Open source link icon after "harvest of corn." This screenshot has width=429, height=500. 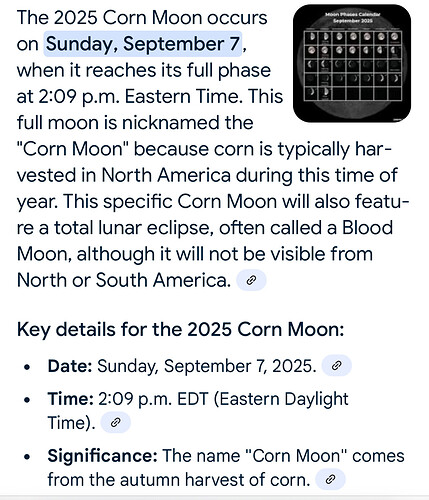click(x=330, y=479)
